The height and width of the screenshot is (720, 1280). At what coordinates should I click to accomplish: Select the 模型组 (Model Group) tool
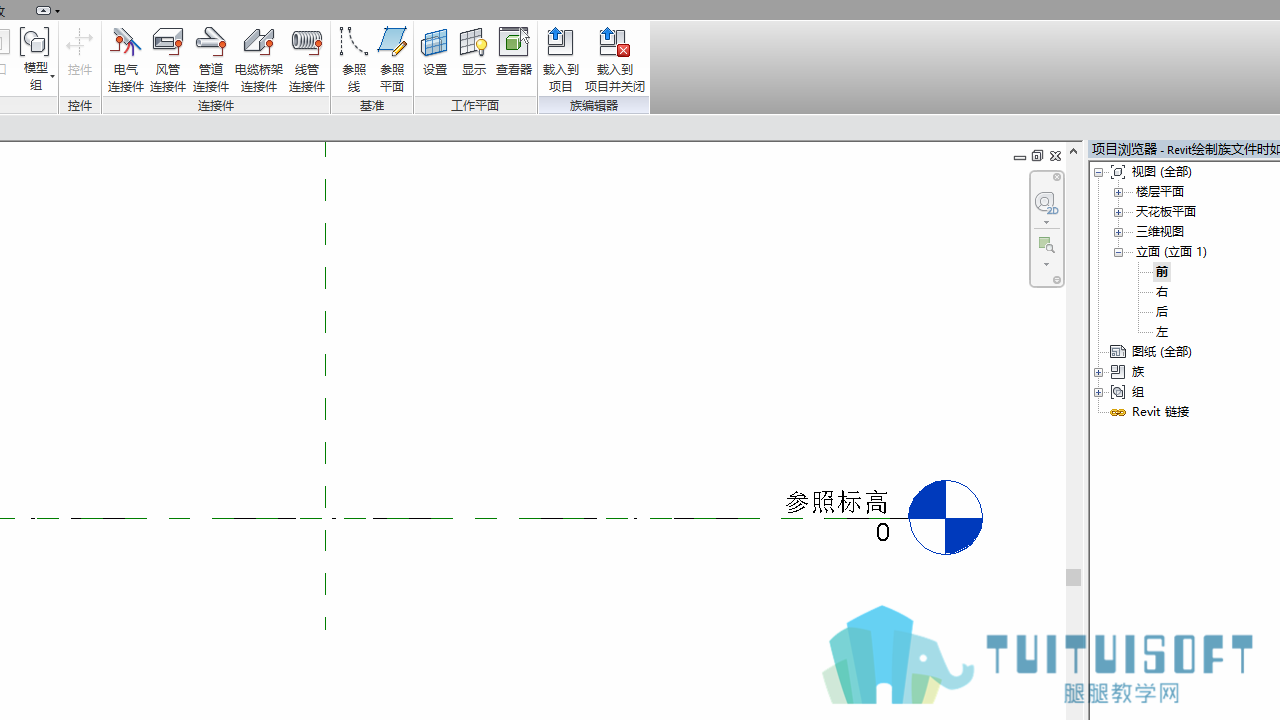point(36,59)
